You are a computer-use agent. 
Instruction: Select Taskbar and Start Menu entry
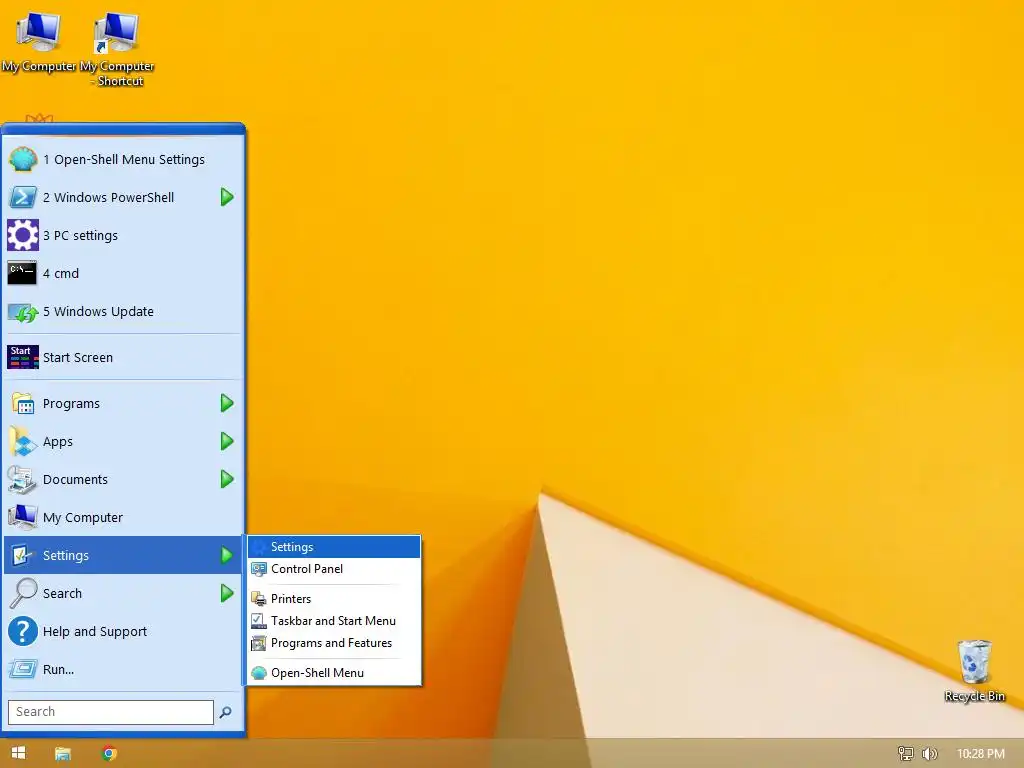334,621
